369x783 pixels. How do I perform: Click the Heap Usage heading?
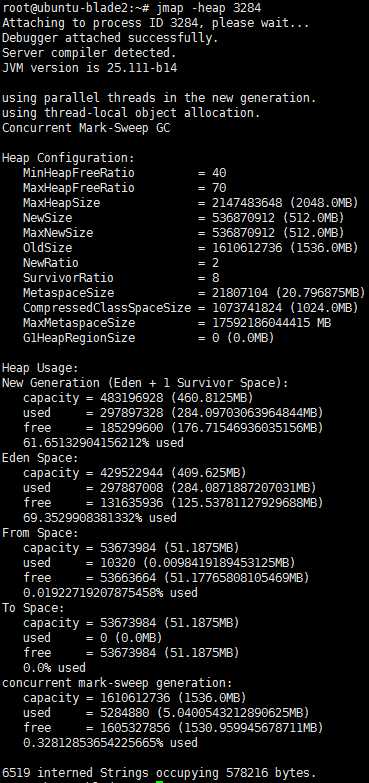pyautogui.click(x=40, y=368)
